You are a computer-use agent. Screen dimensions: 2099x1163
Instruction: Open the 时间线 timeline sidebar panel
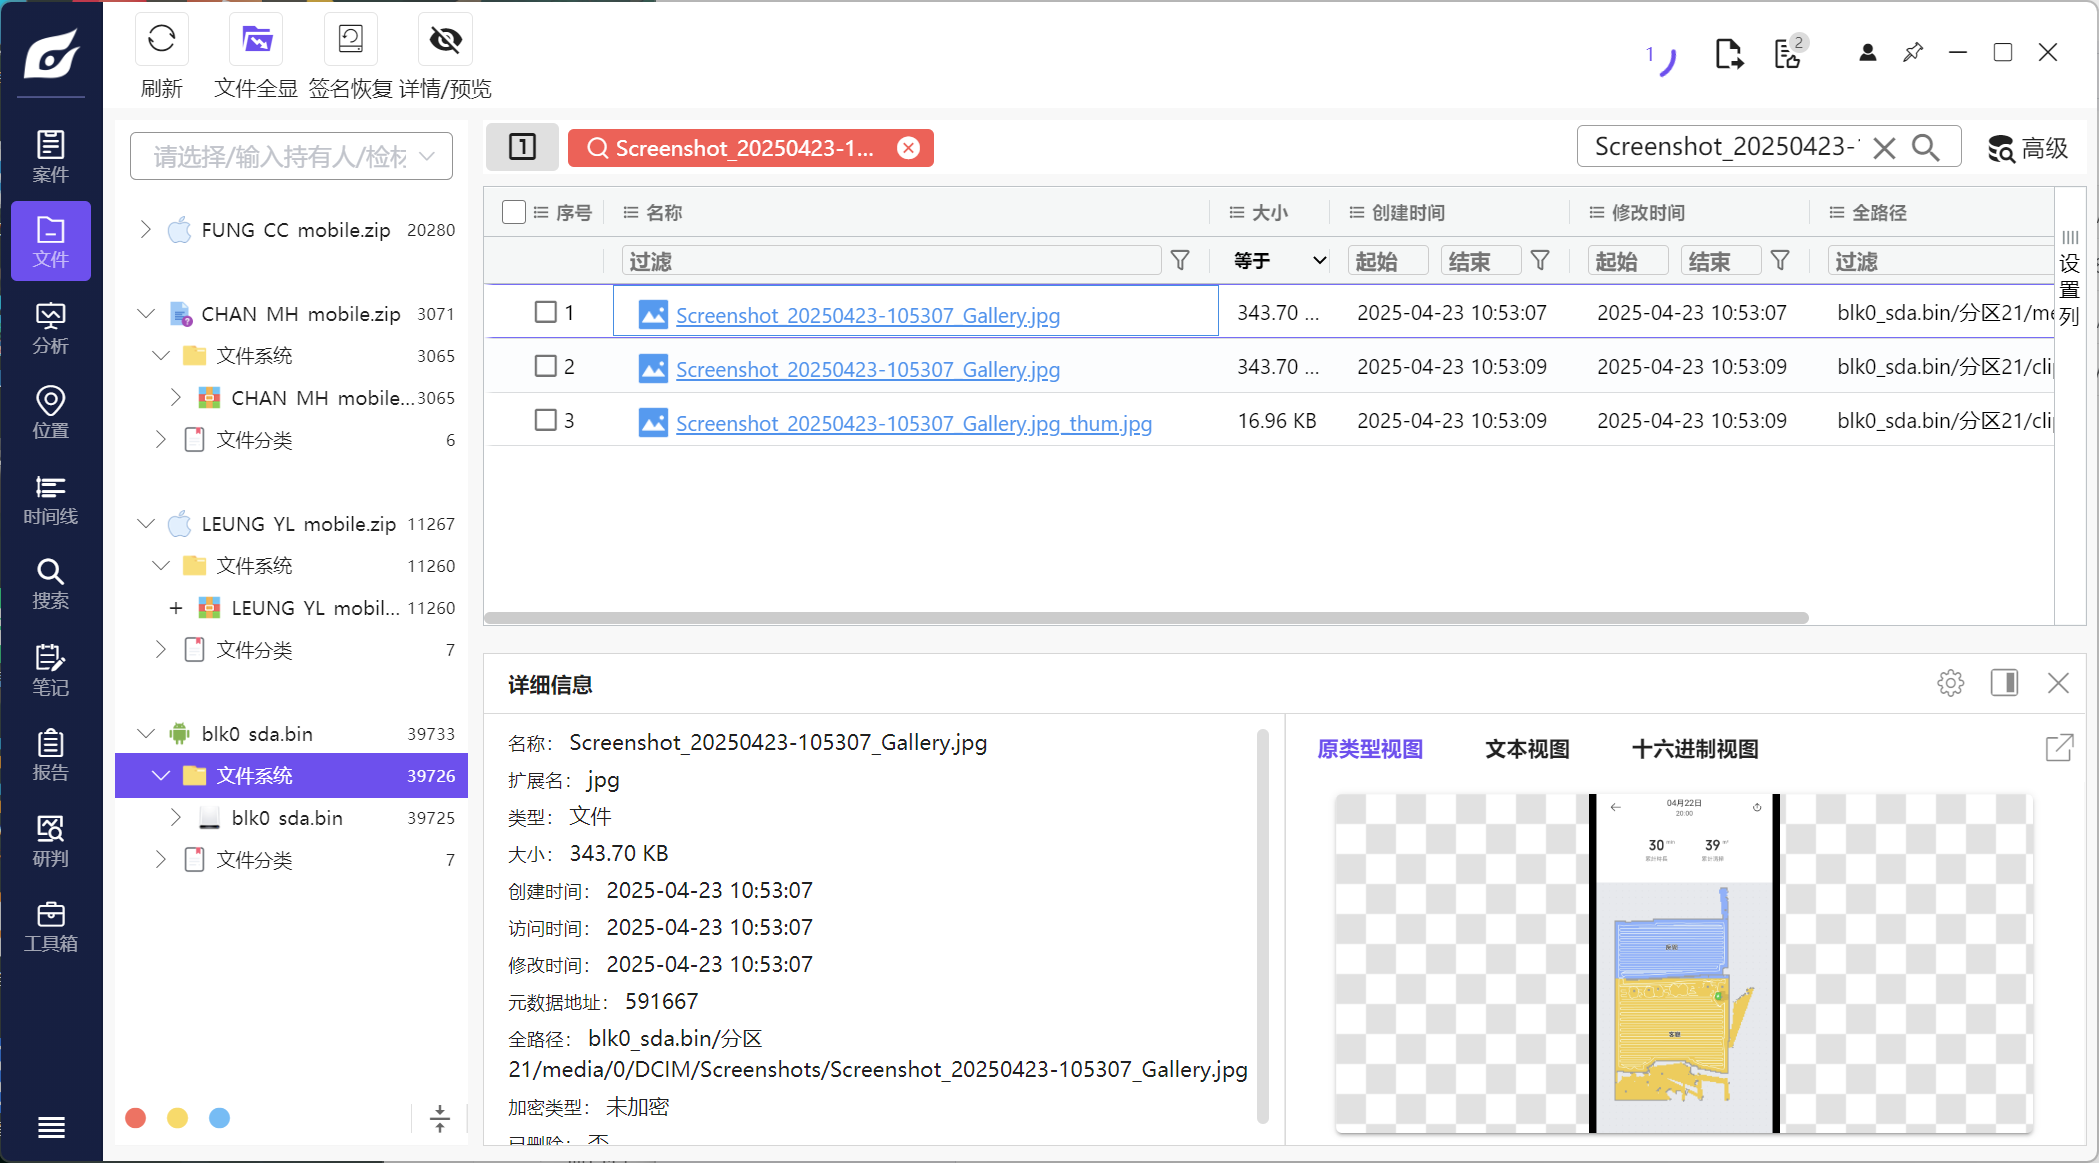(50, 499)
